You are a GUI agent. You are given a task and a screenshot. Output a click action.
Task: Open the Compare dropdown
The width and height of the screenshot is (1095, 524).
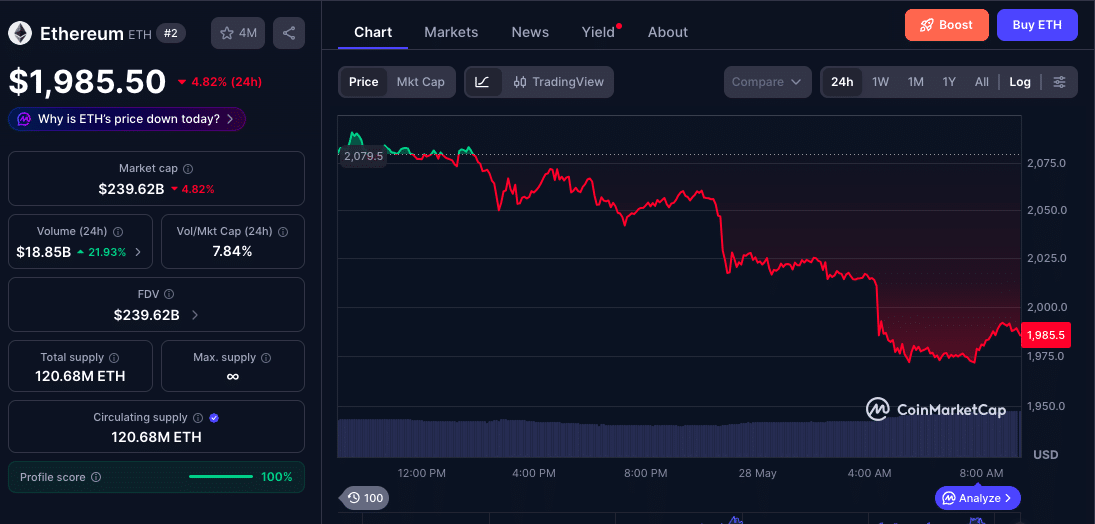point(767,82)
